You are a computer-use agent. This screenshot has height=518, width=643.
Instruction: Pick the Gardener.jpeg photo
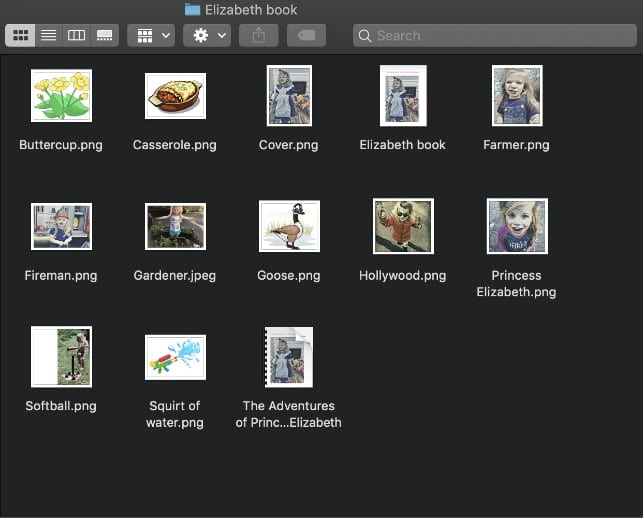click(x=175, y=226)
